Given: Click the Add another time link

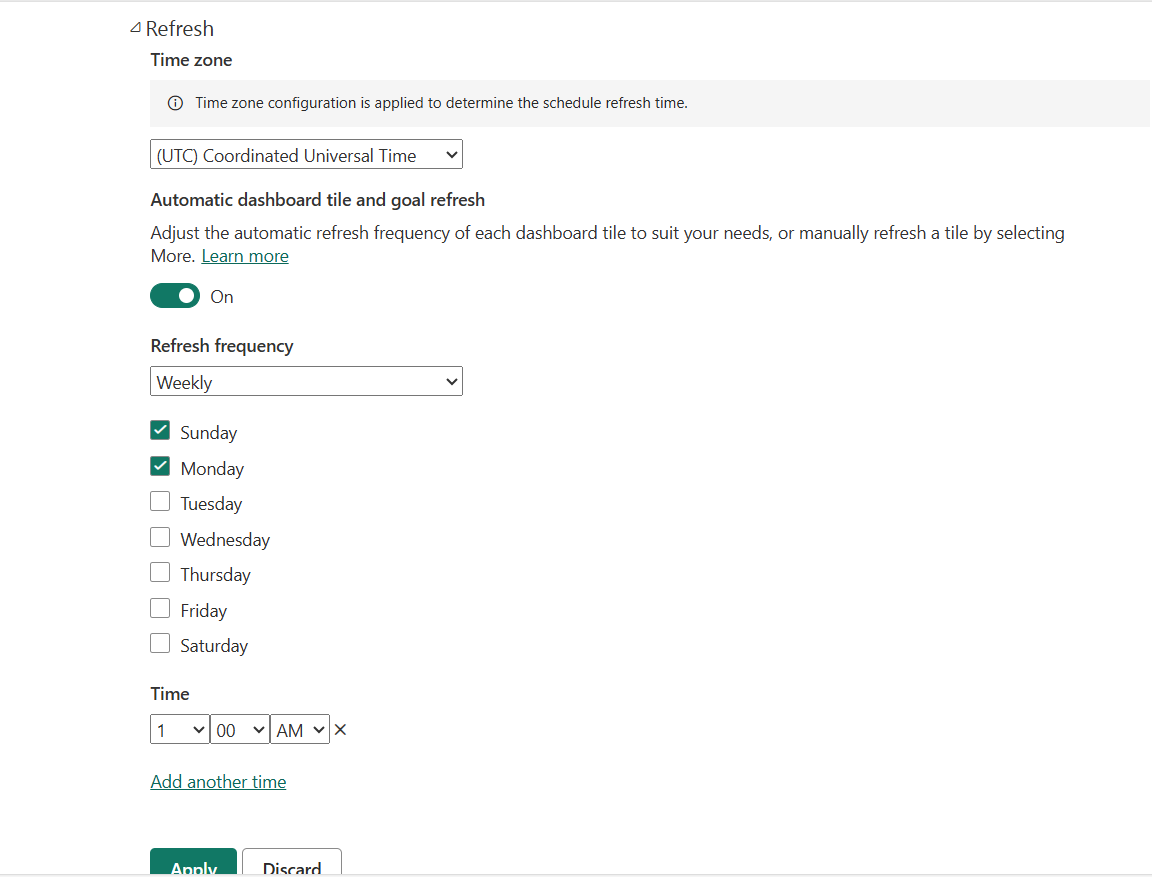Looking at the screenshot, I should pyautogui.click(x=218, y=782).
